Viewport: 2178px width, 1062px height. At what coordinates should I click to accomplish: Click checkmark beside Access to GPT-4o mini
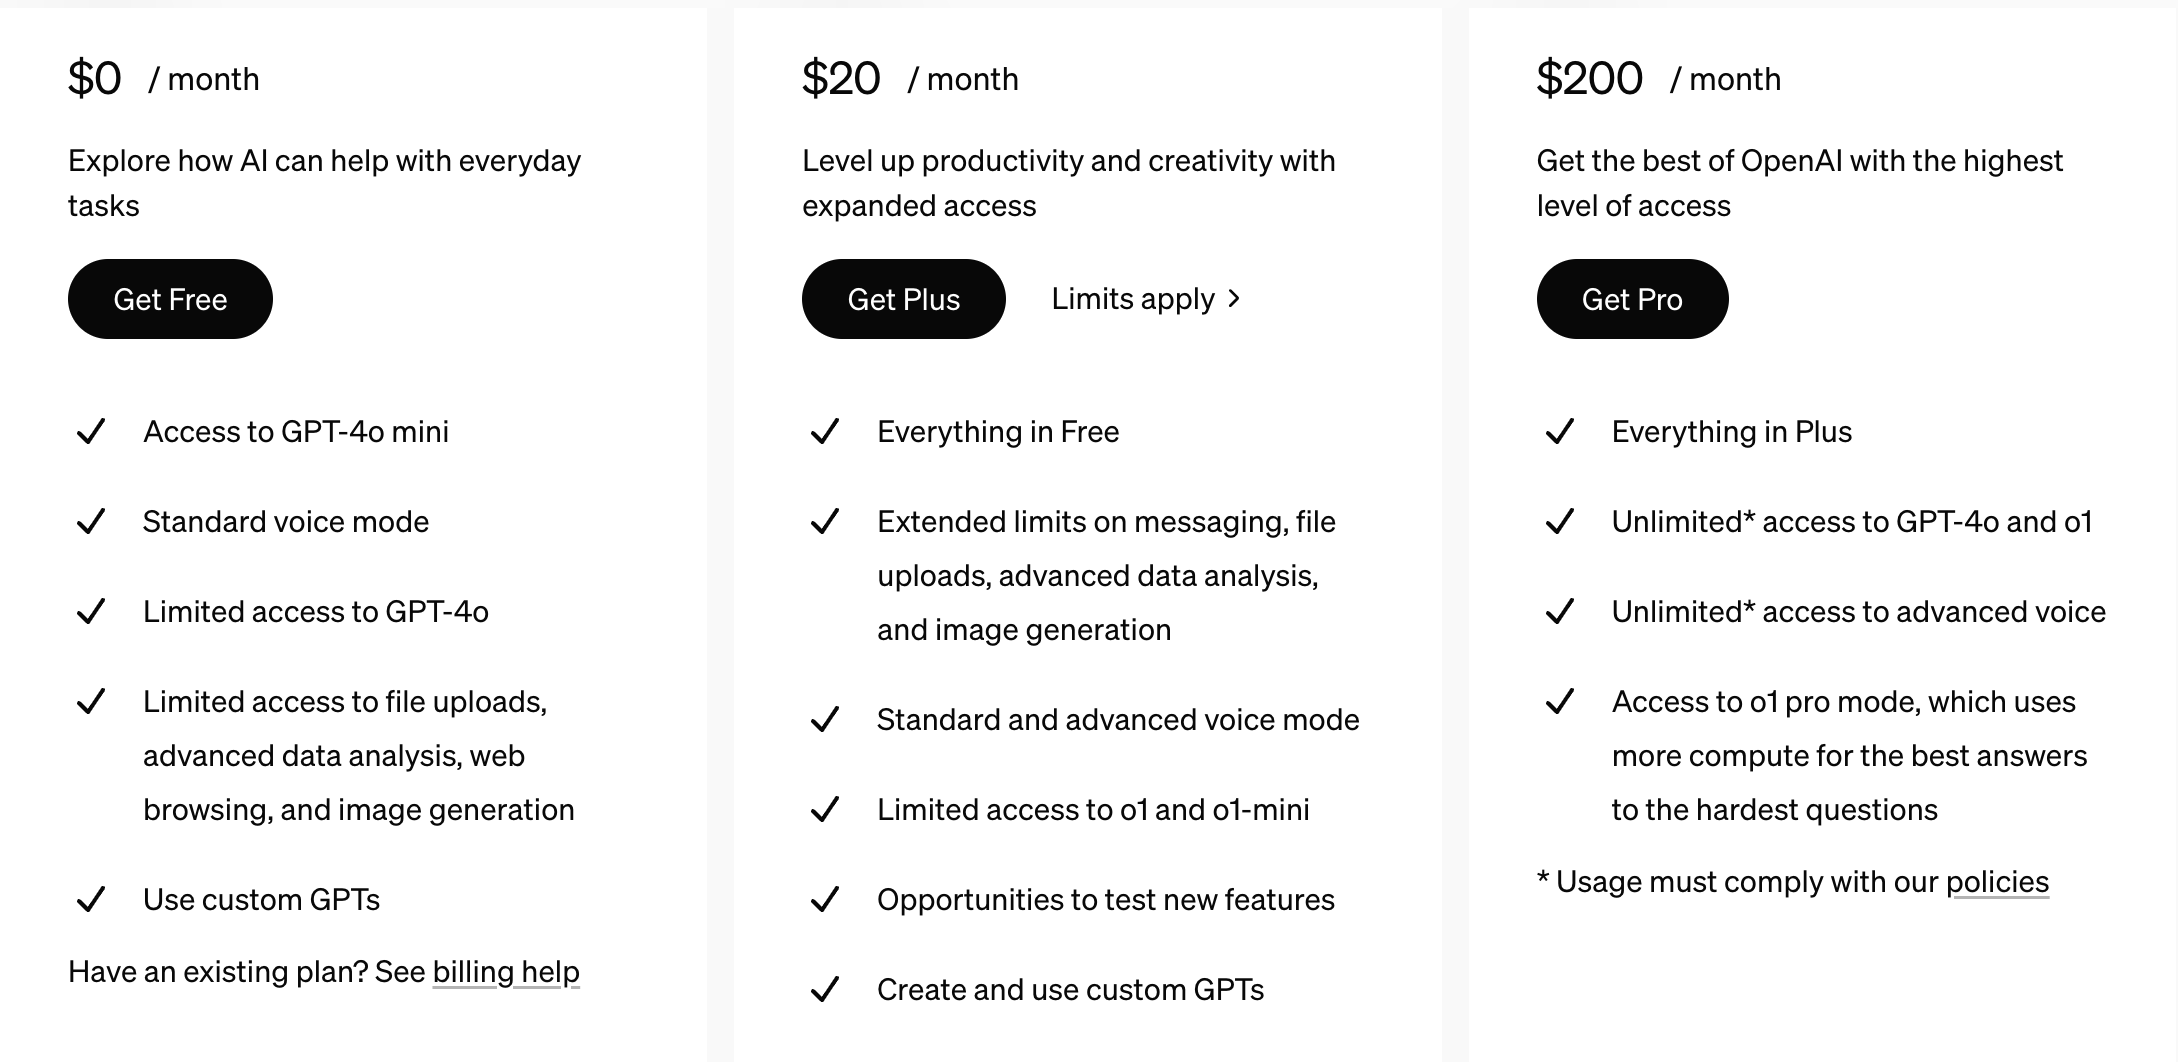pos(91,432)
